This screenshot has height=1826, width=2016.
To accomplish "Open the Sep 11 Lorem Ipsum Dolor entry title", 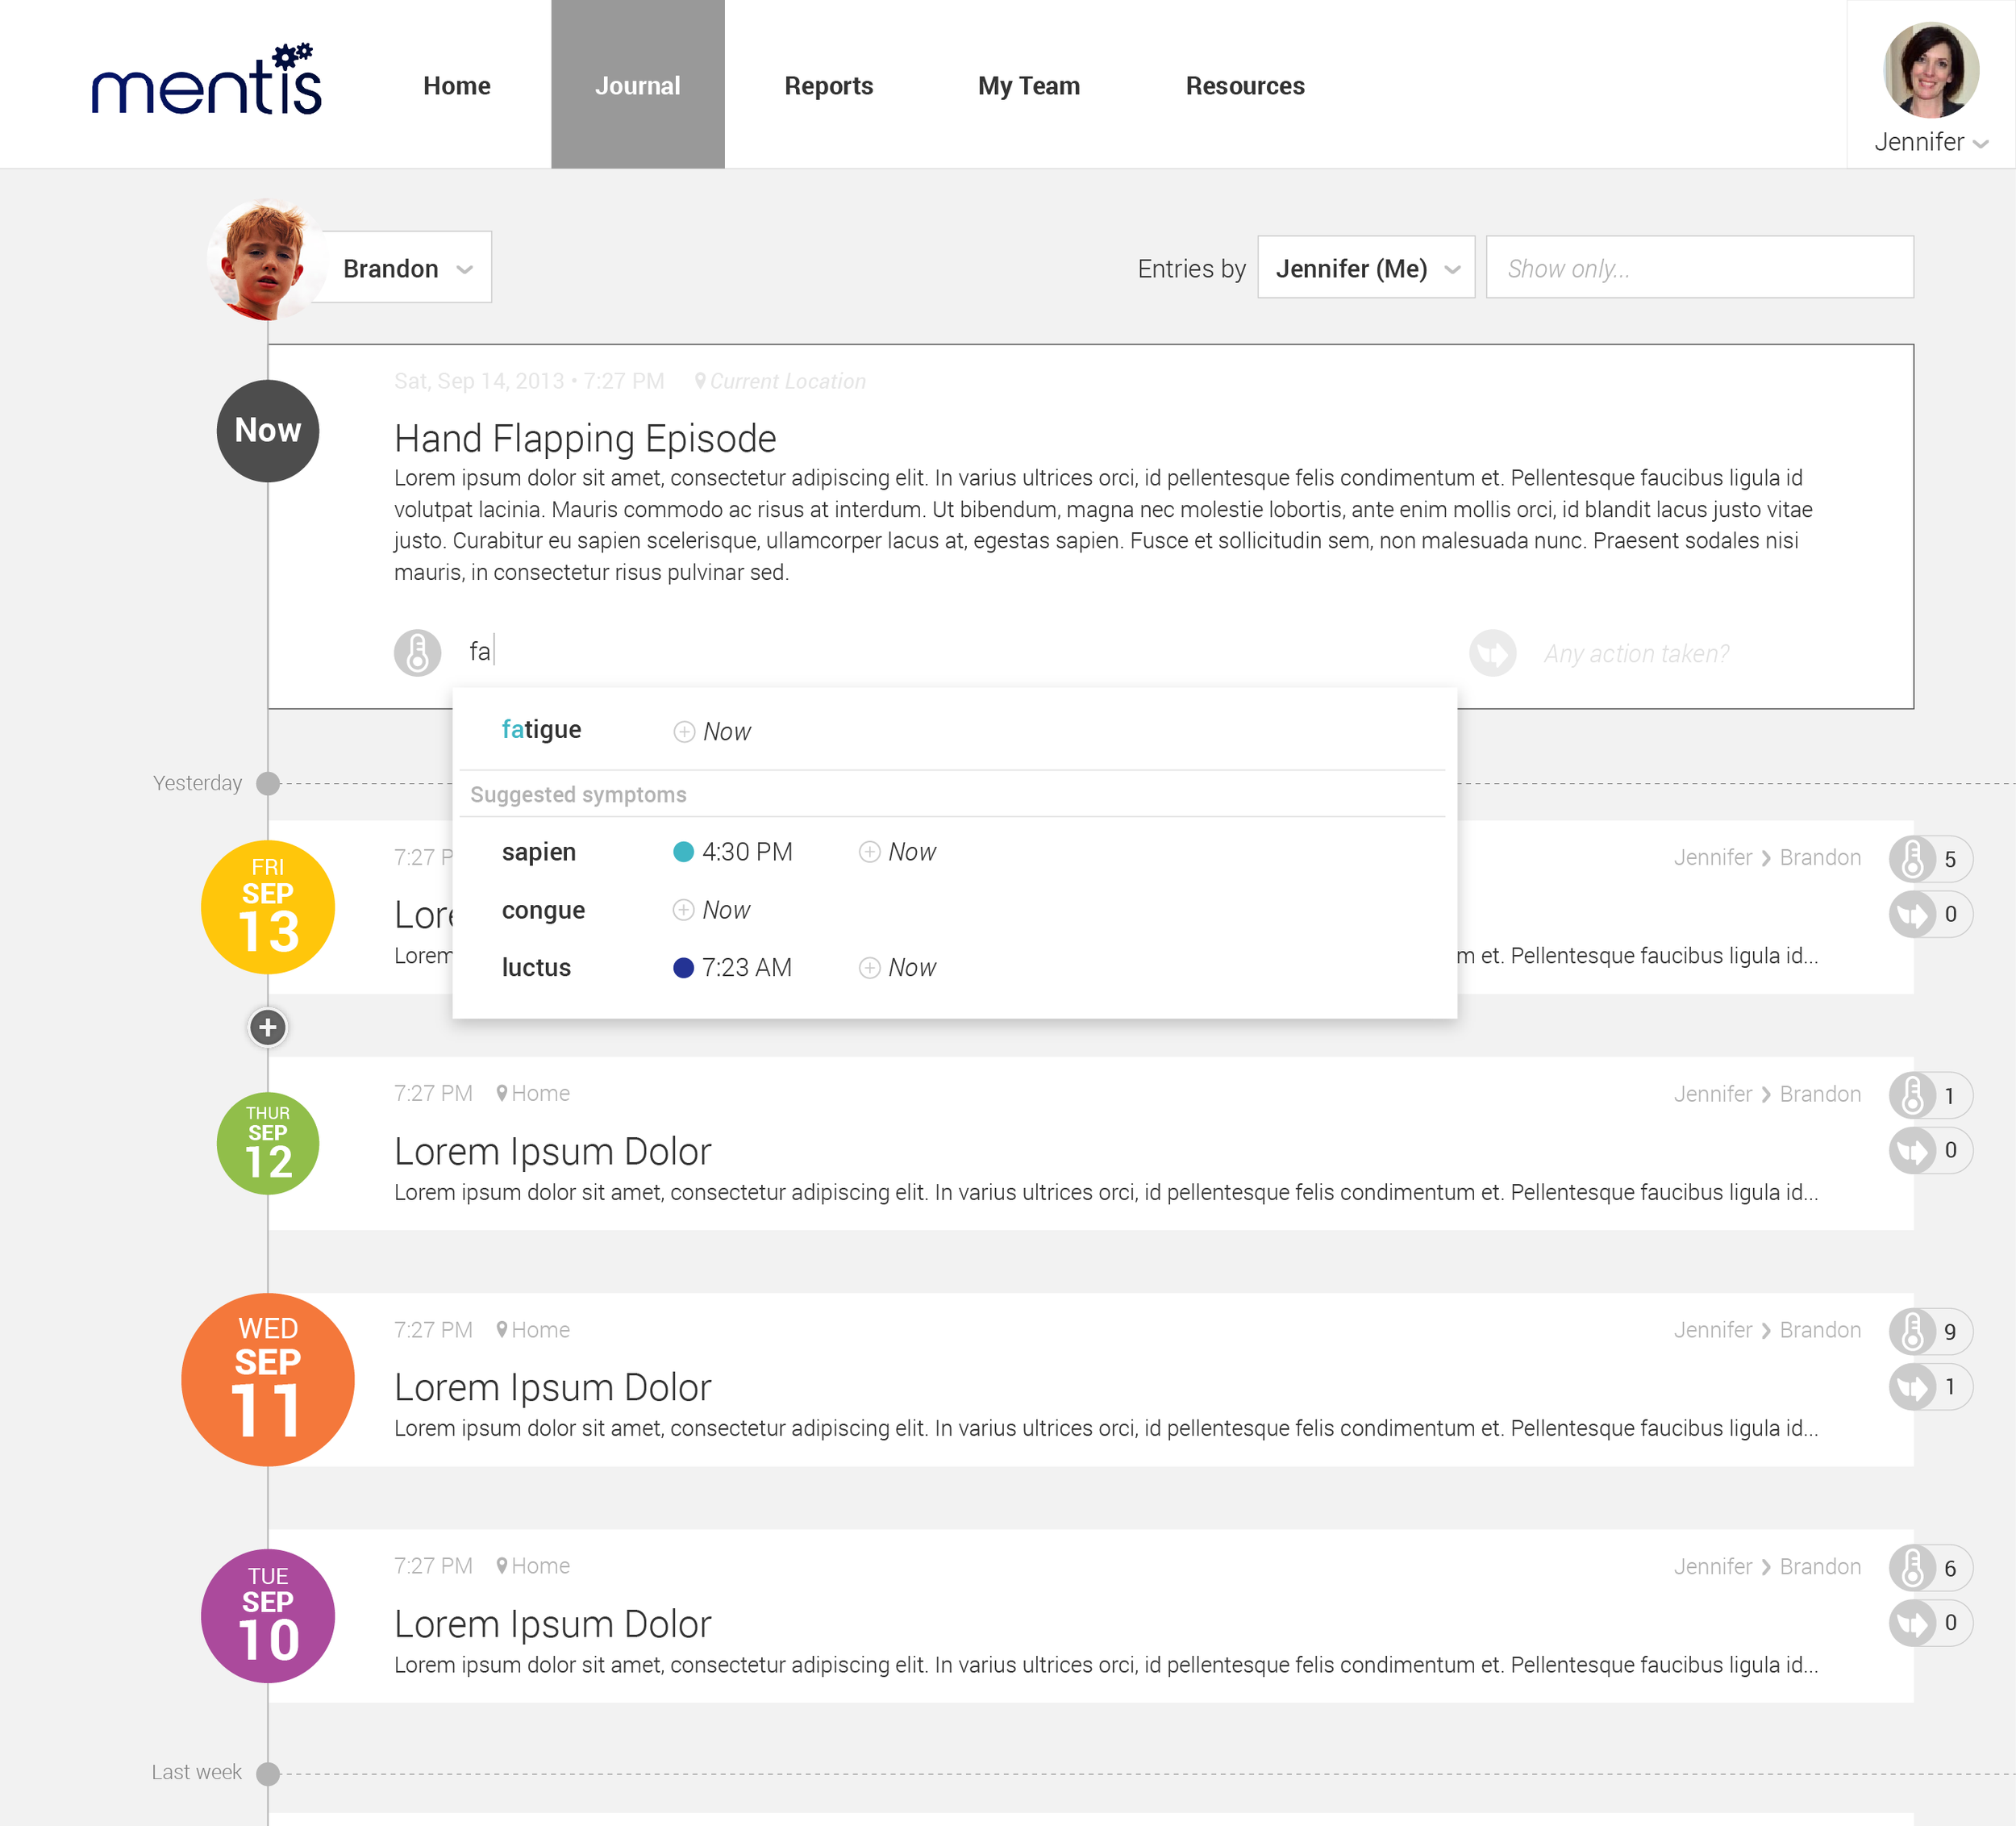I will tap(552, 1387).
